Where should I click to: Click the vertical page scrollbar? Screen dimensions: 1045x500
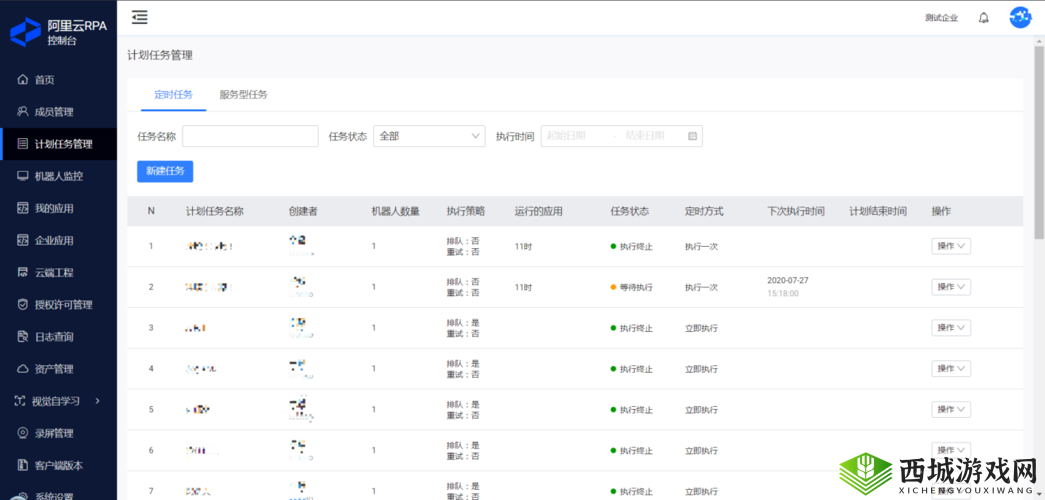click(1038, 140)
